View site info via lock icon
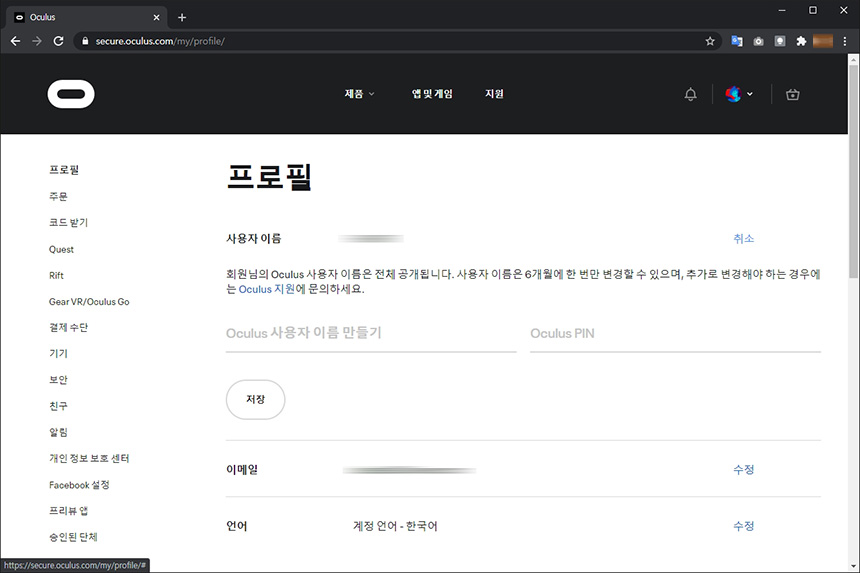 84,41
